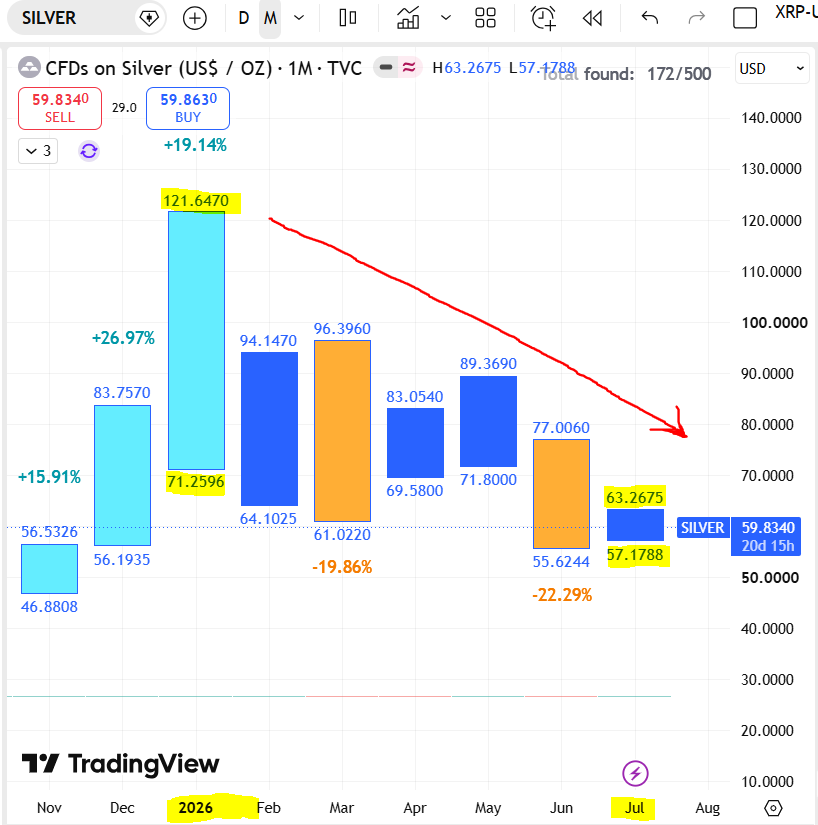Switch to the D daily interval

pos(243,18)
